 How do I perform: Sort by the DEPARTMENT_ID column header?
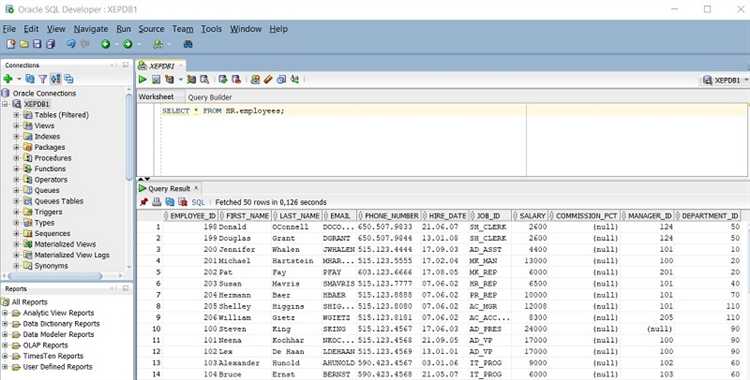click(708, 216)
